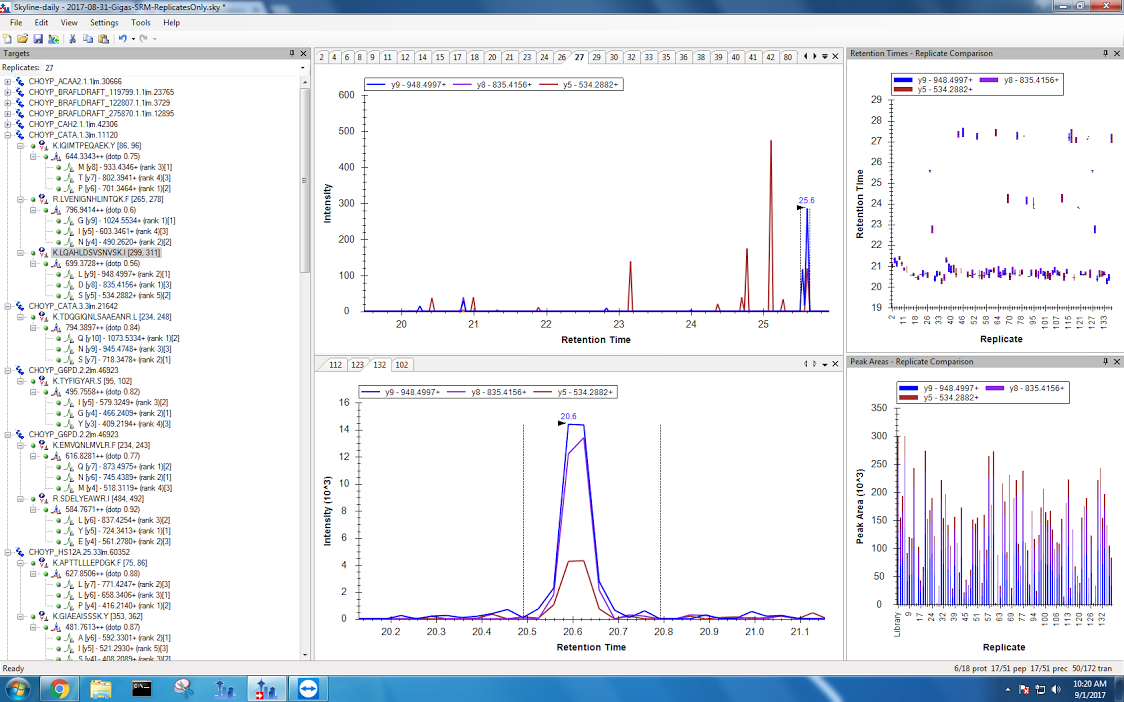The width and height of the screenshot is (1124, 702).
Task: Save the document with the floppy icon
Action: click(37, 38)
